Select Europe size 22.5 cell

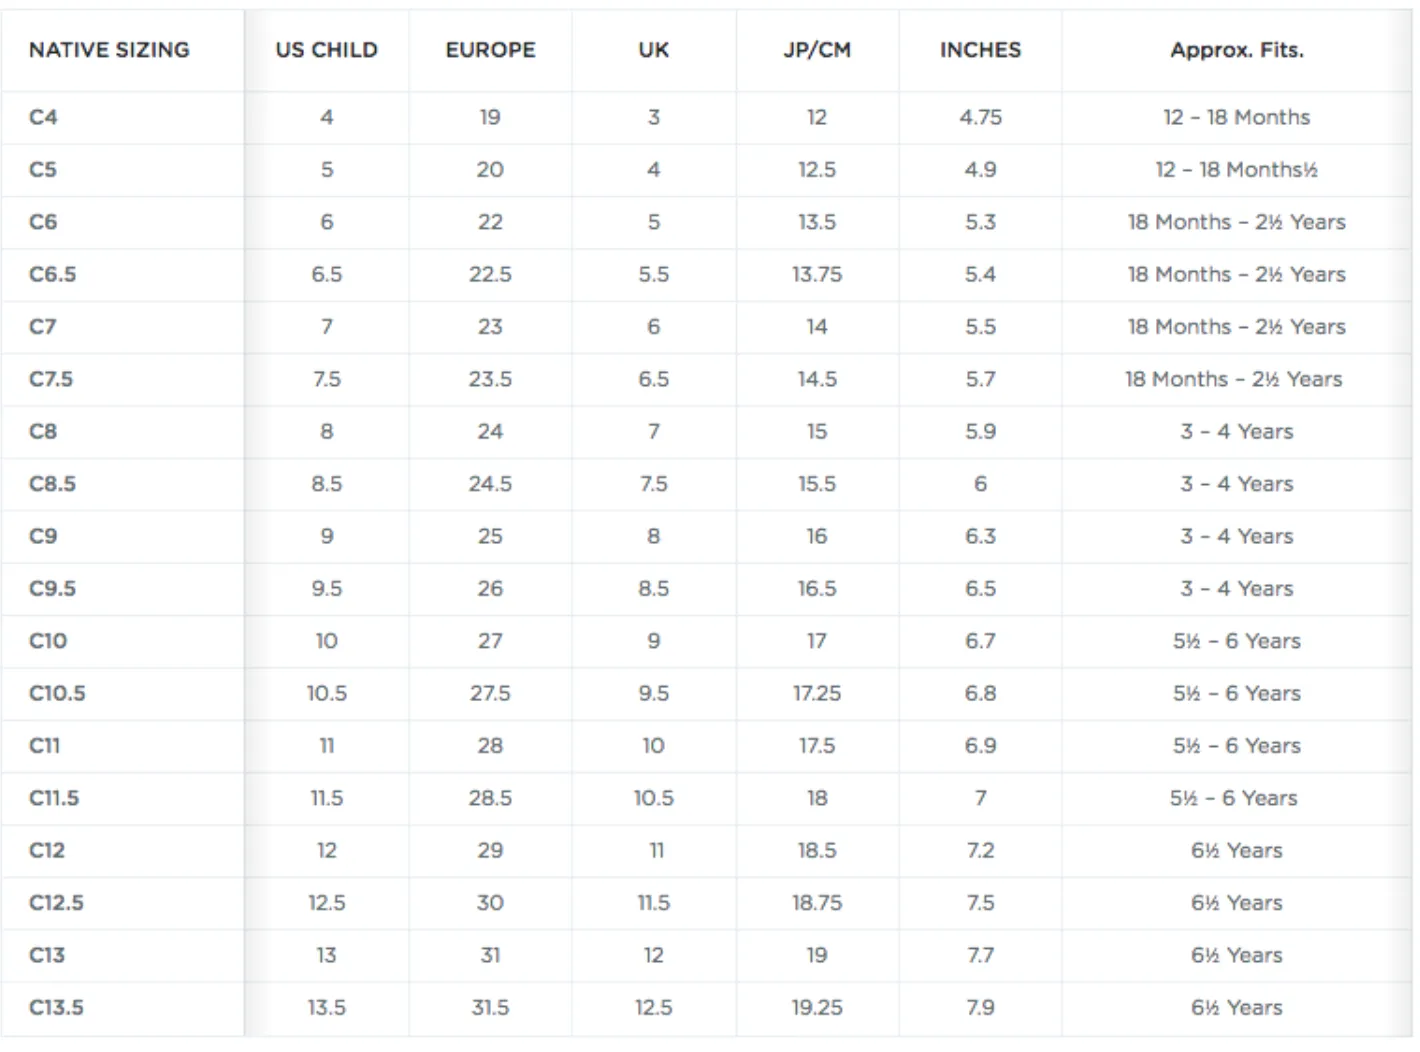[490, 274]
